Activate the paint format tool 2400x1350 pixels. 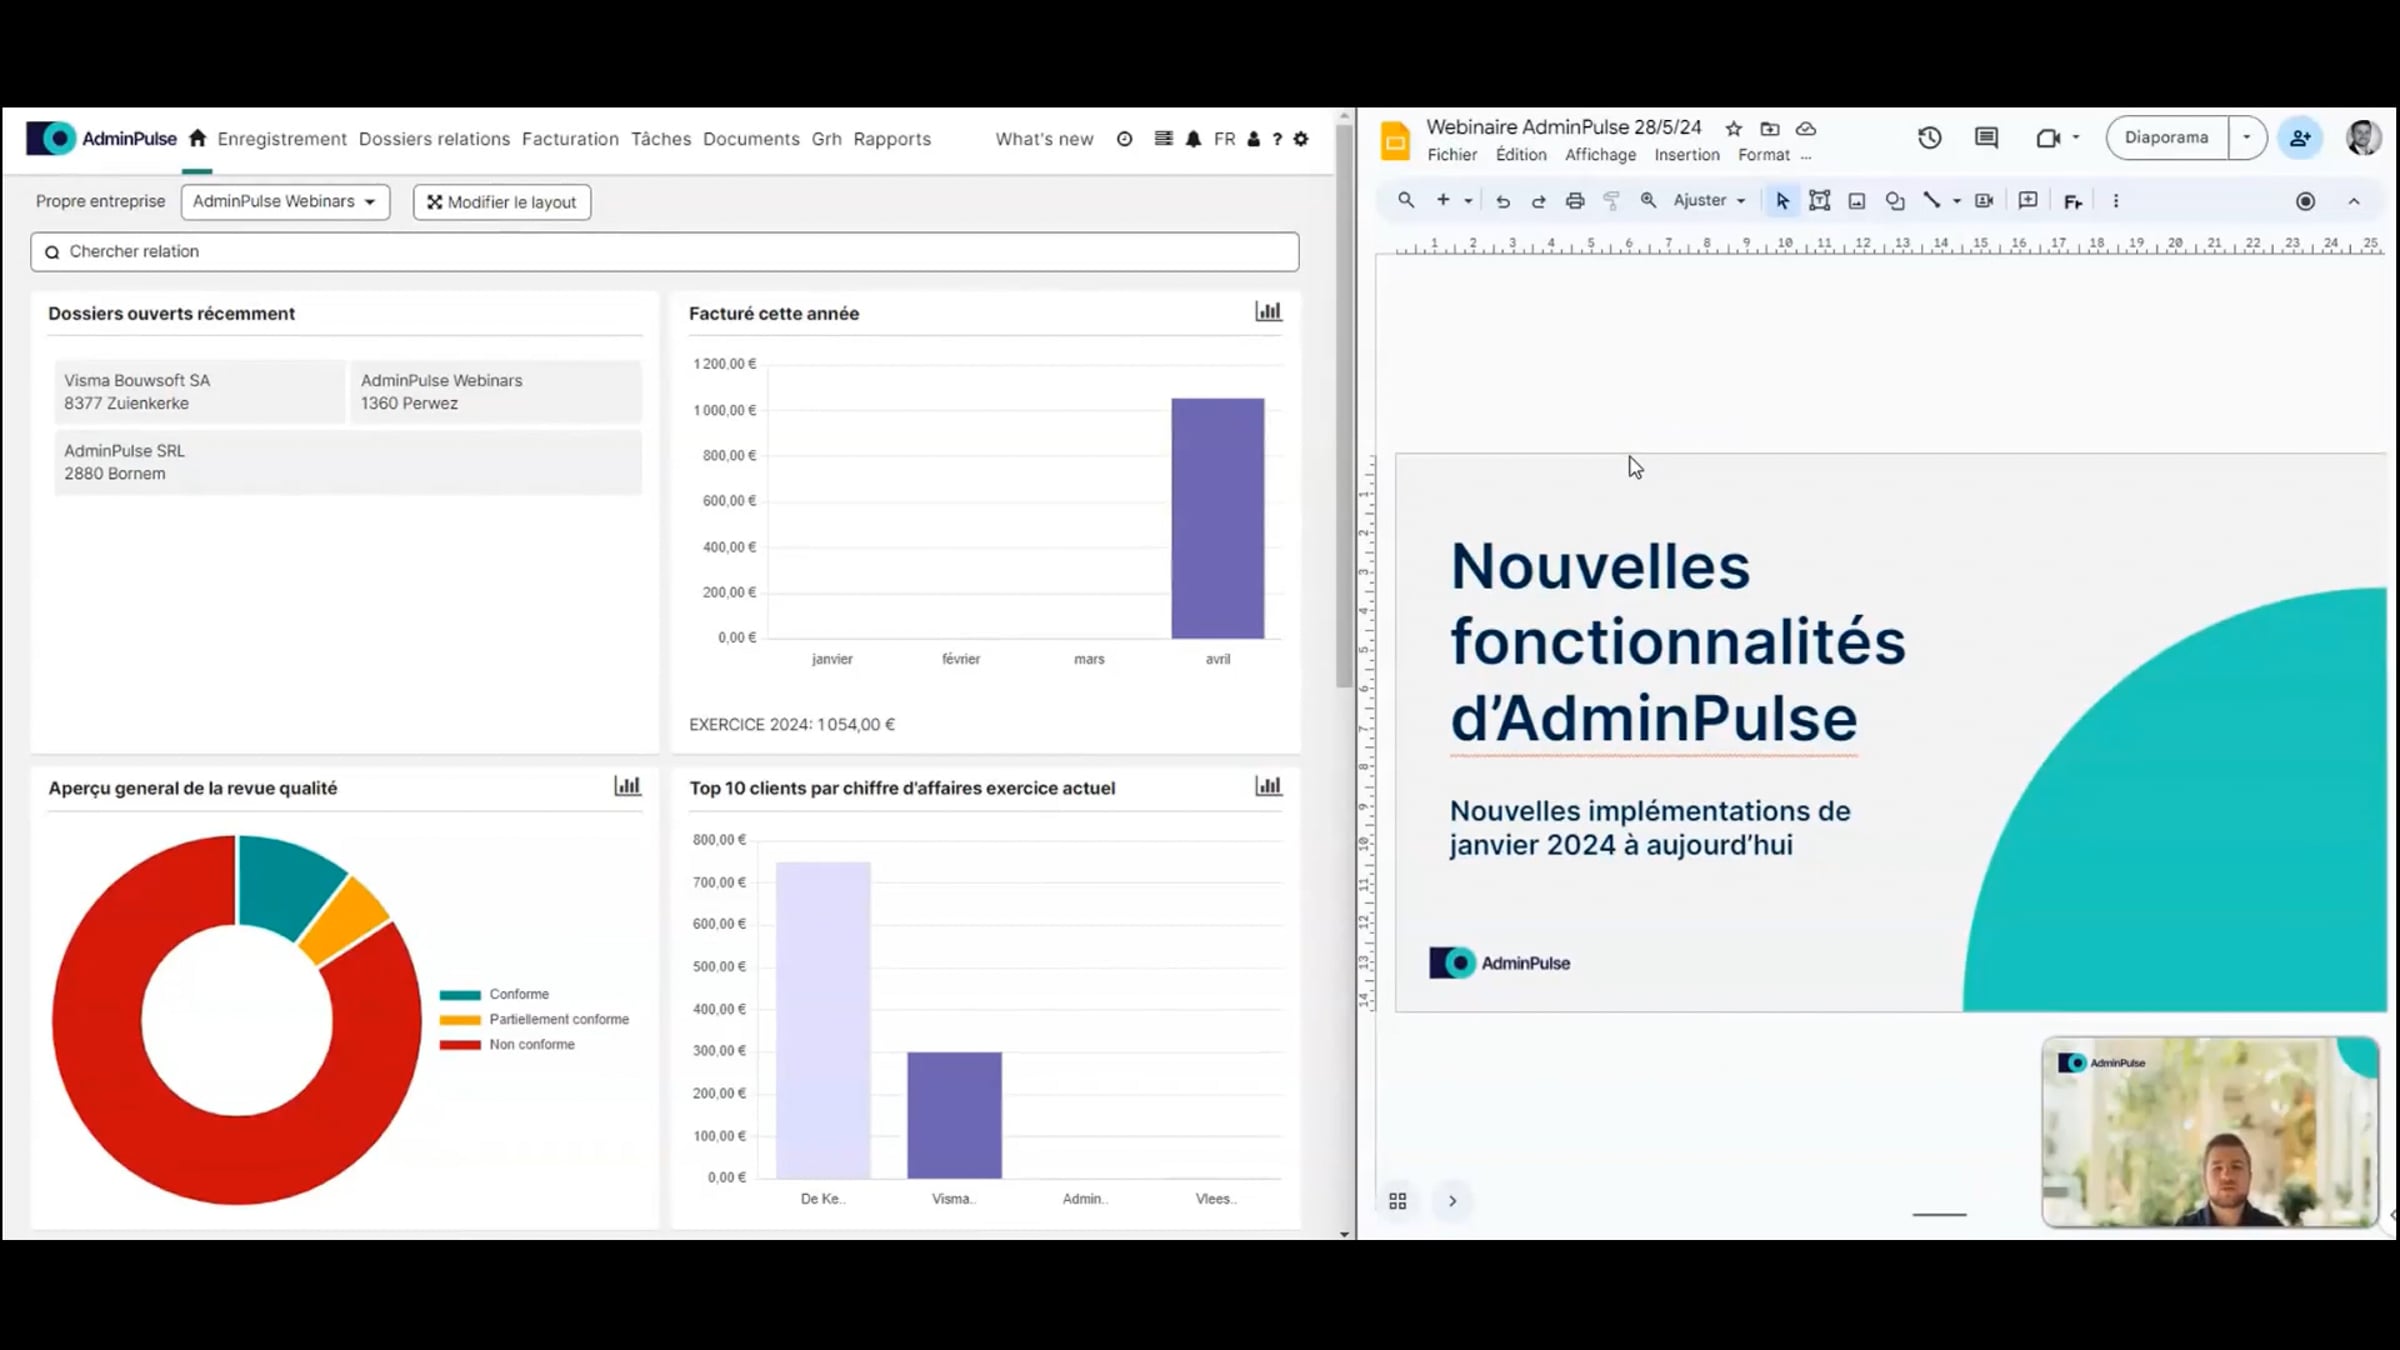[x=1611, y=201]
